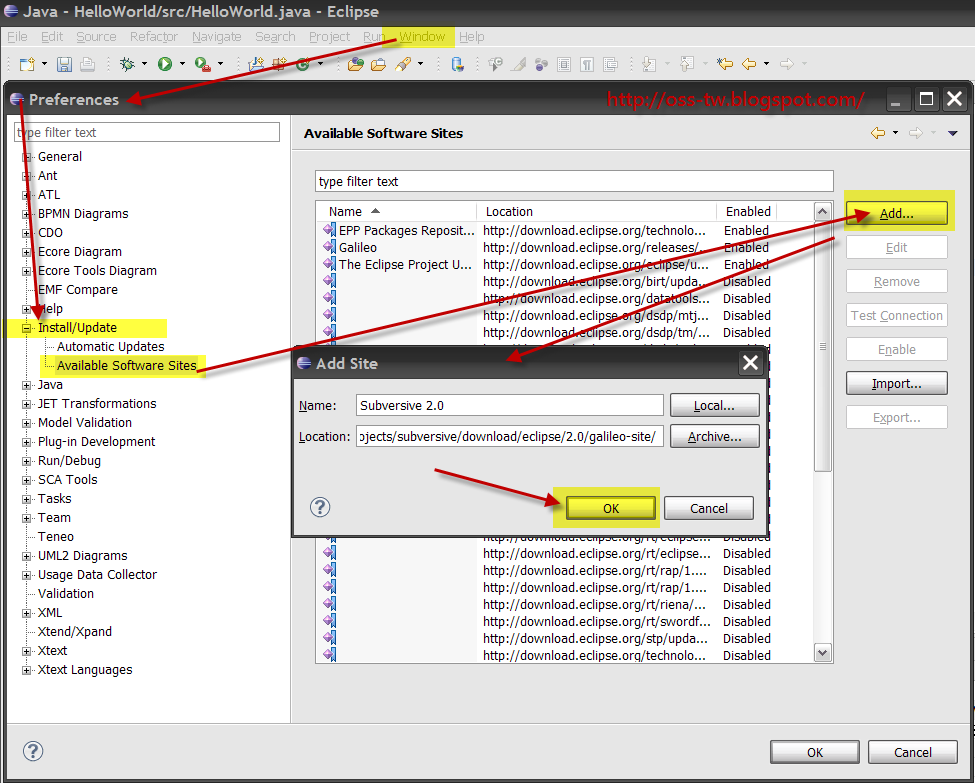Expand the Team preferences node

(26, 519)
